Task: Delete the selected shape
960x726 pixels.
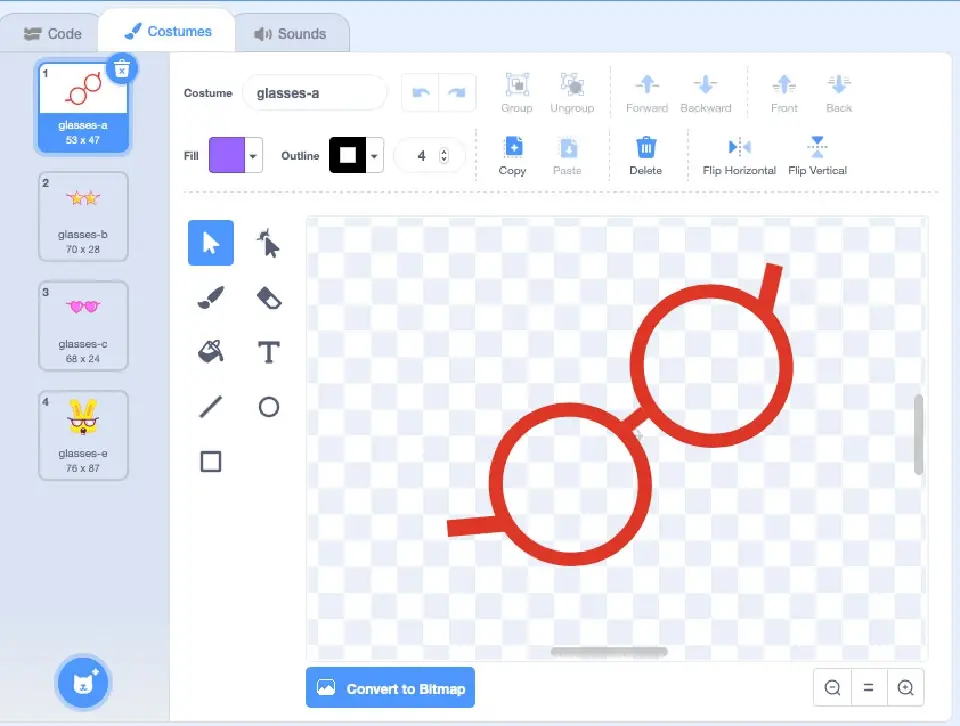Action: pyautogui.click(x=645, y=156)
